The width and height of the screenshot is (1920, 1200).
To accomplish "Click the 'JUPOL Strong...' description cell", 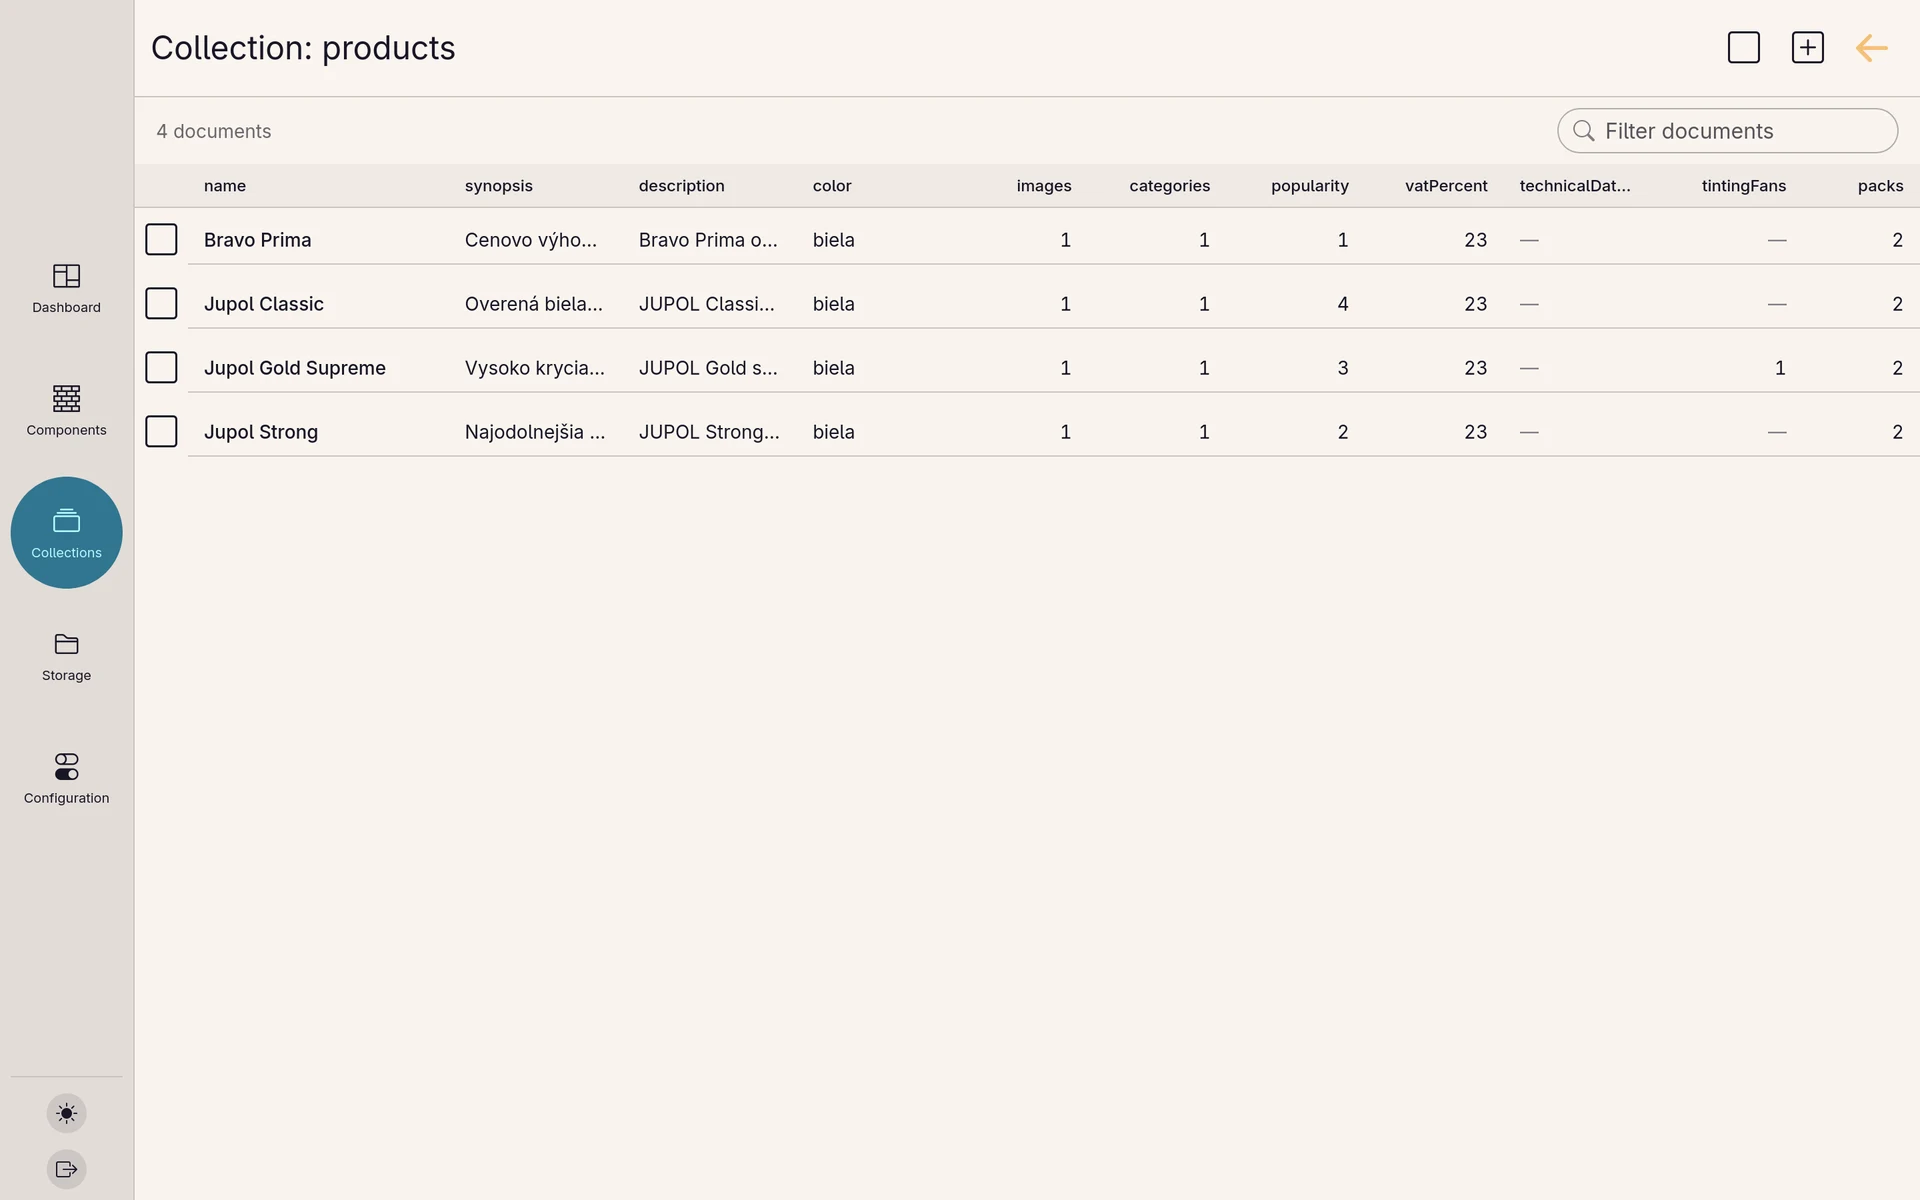I will (x=709, y=432).
